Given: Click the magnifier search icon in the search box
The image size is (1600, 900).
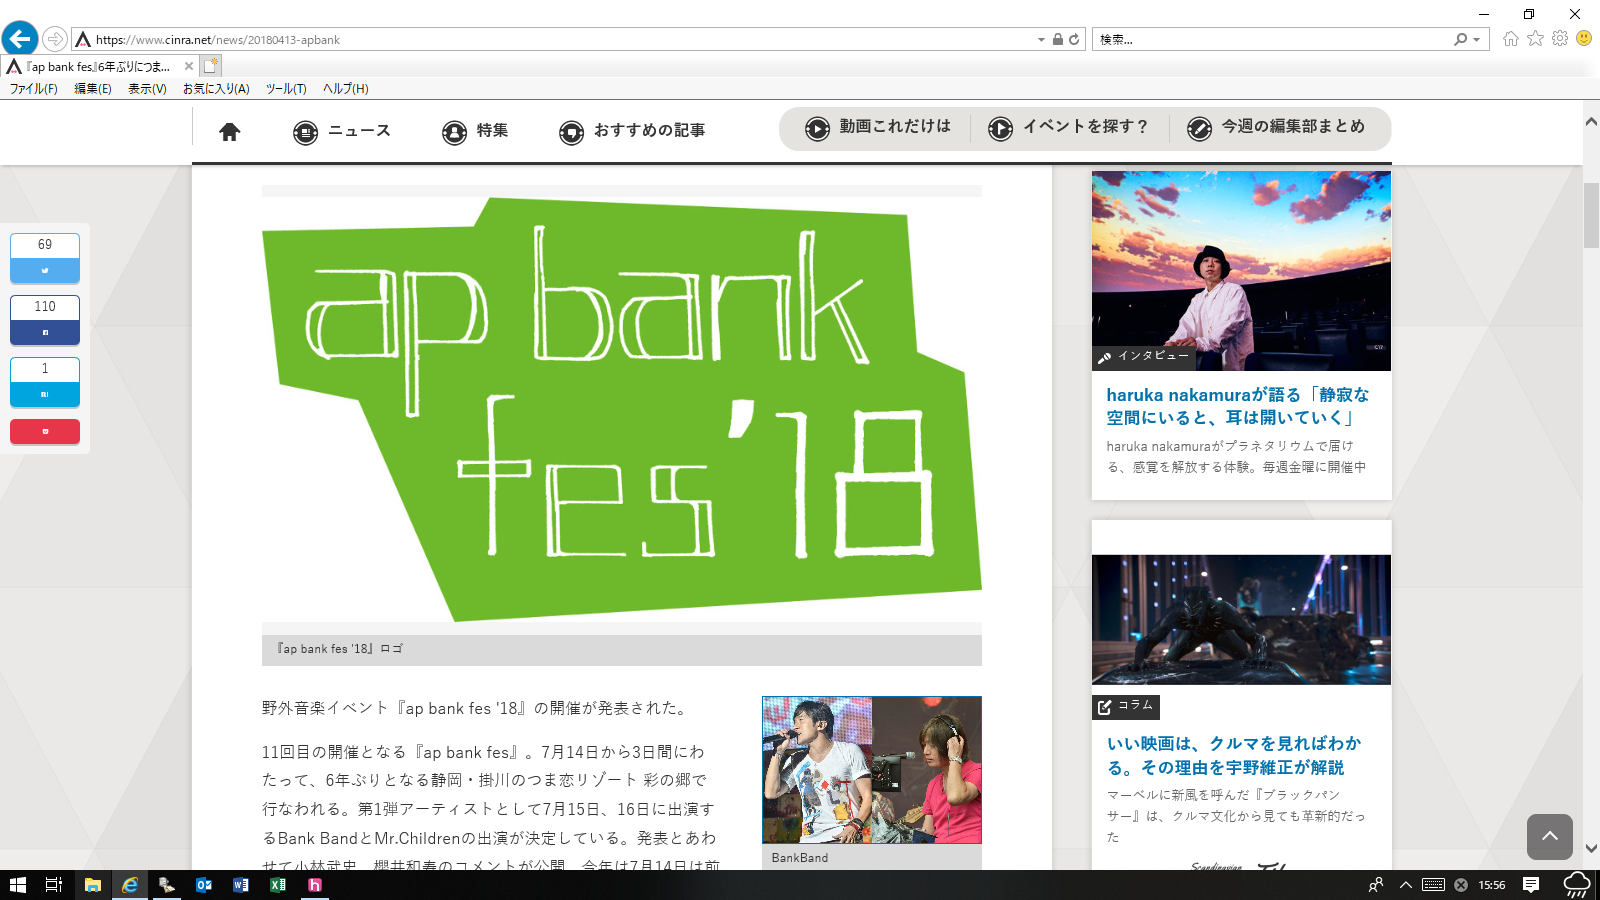Looking at the screenshot, I should click(x=1461, y=39).
